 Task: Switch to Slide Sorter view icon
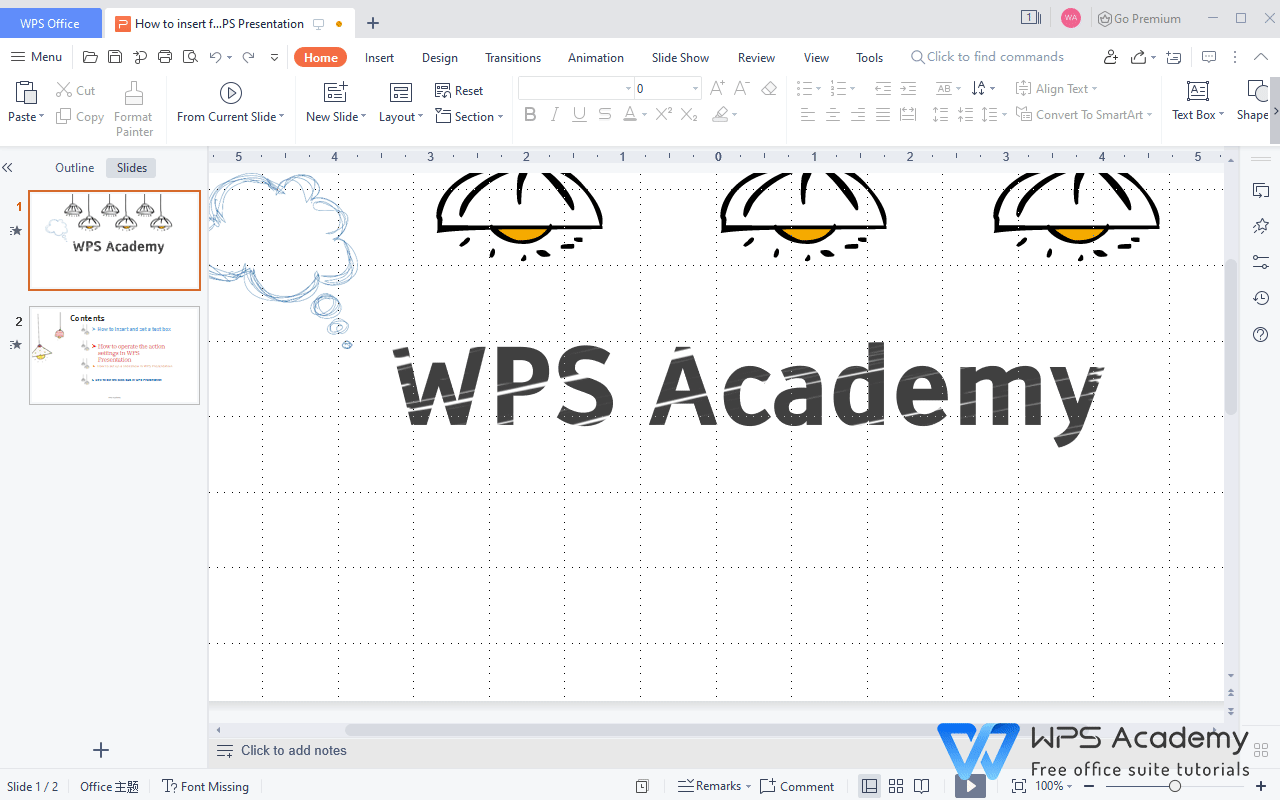point(896,786)
